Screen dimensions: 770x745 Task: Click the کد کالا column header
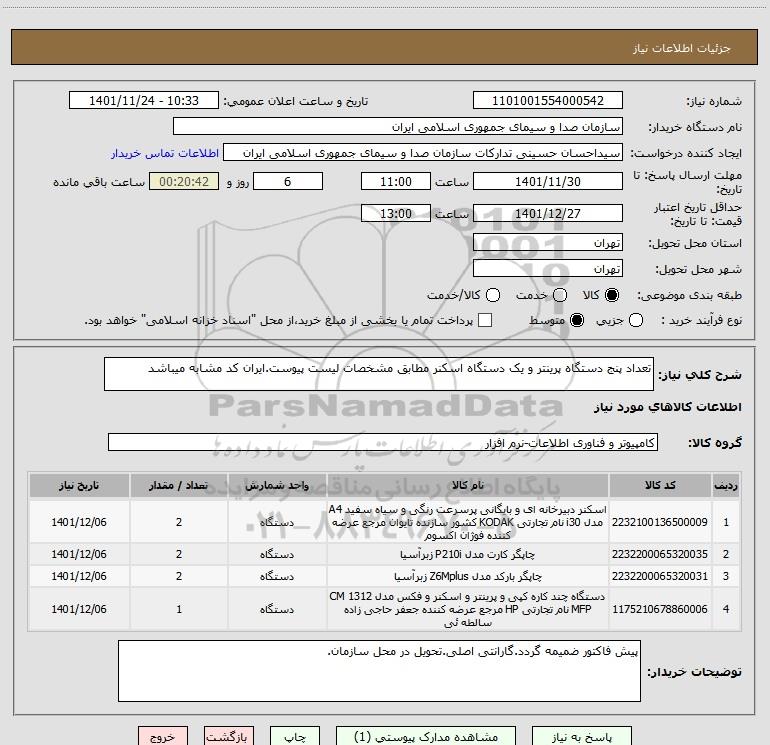coord(660,485)
